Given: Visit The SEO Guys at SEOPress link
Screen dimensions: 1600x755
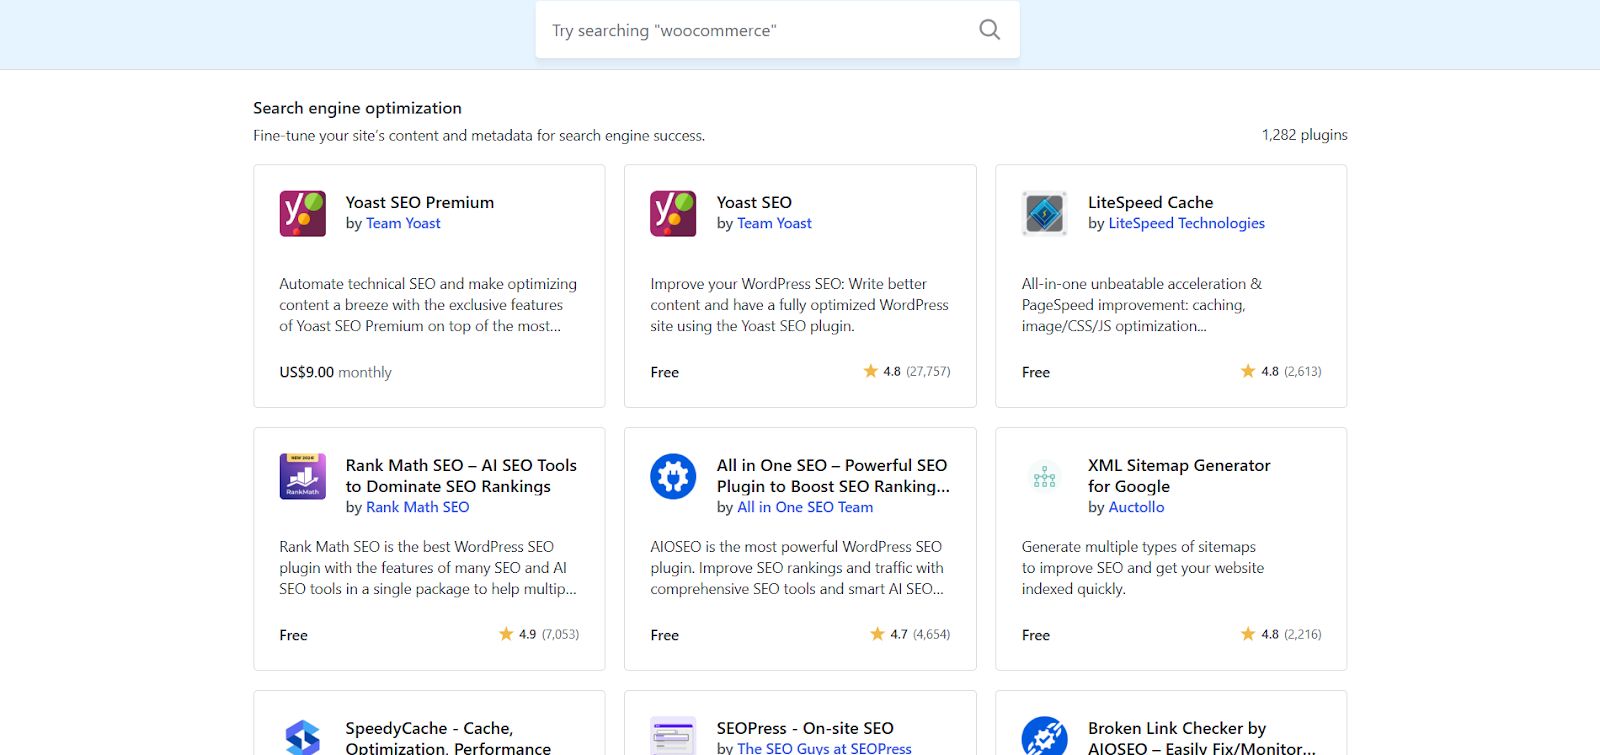Looking at the screenshot, I should 824,748.
